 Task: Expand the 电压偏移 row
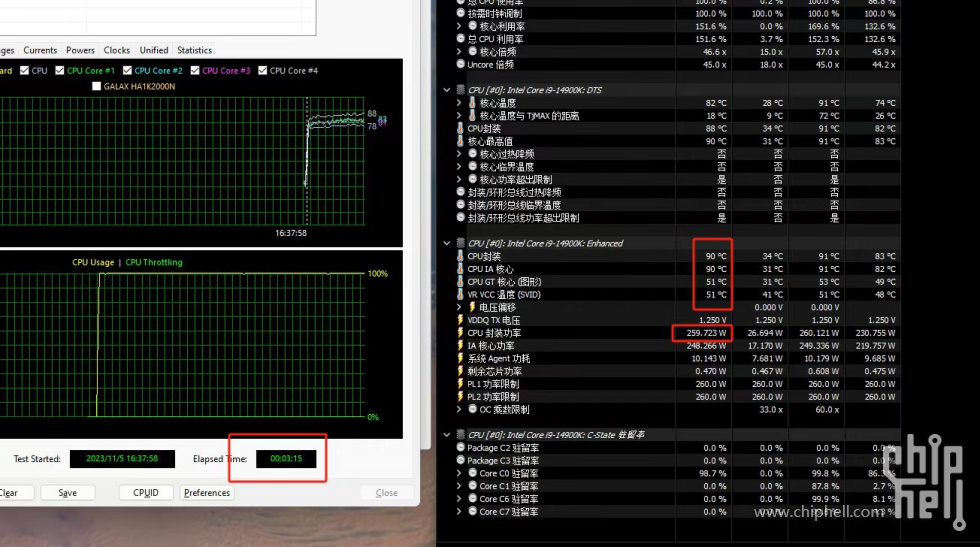click(x=459, y=308)
